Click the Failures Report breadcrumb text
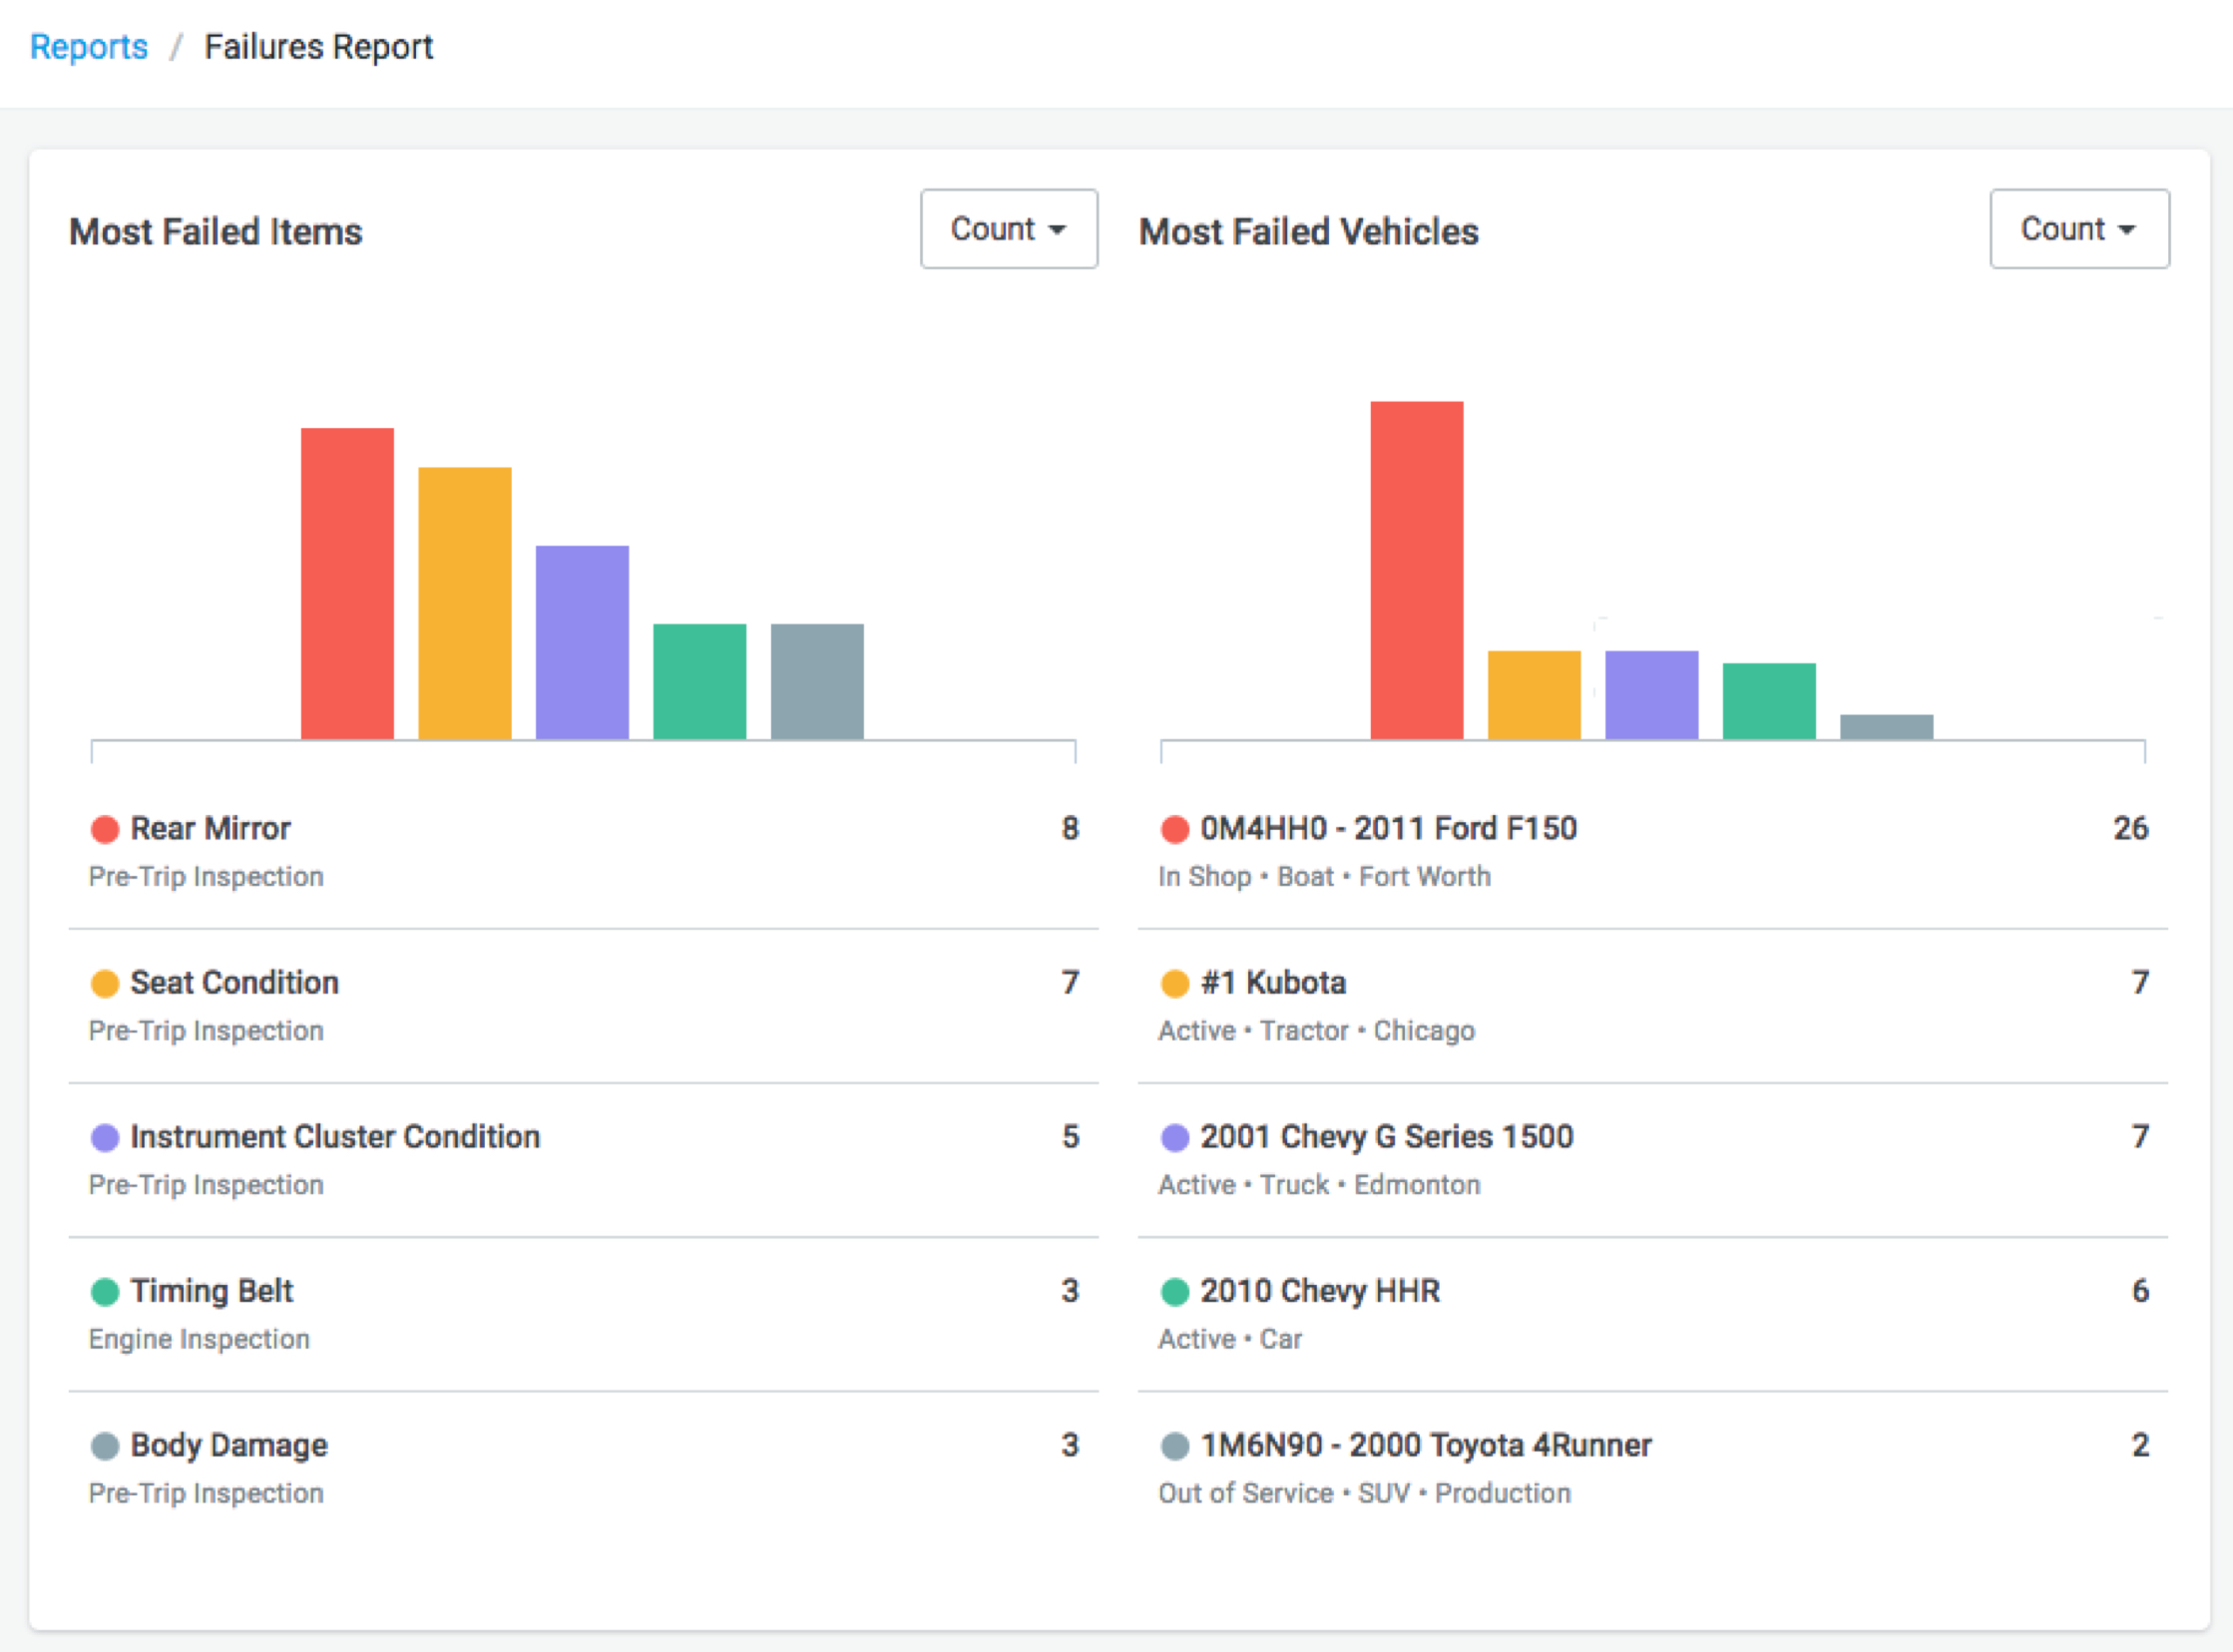Image resolution: width=2233 pixels, height=1652 pixels. (x=318, y=47)
